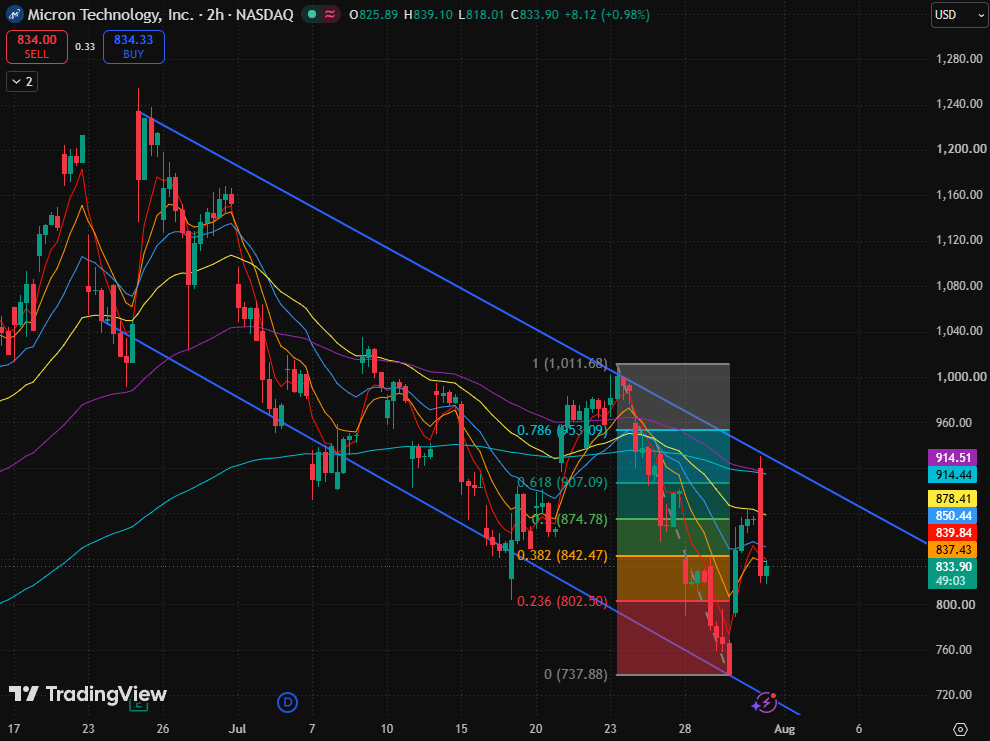Click the 720.00 price axis label
Image resolution: width=990 pixels, height=741 pixels.
(x=954, y=694)
